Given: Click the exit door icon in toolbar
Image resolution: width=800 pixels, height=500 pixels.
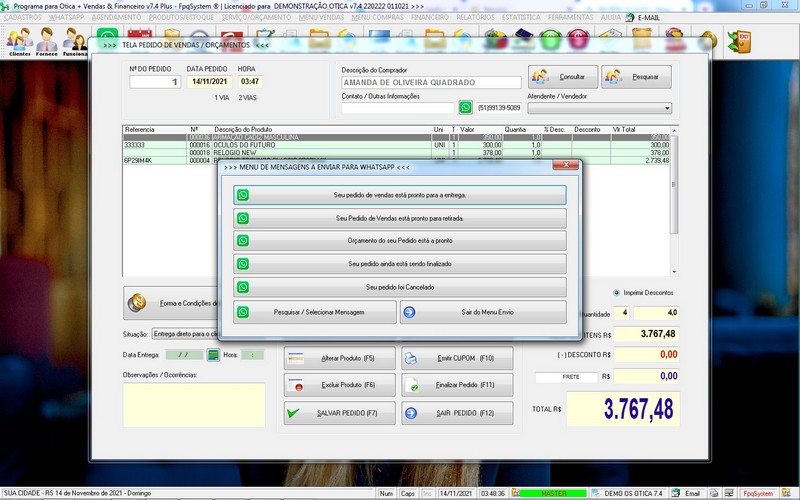Looking at the screenshot, I should pyautogui.click(x=739, y=41).
